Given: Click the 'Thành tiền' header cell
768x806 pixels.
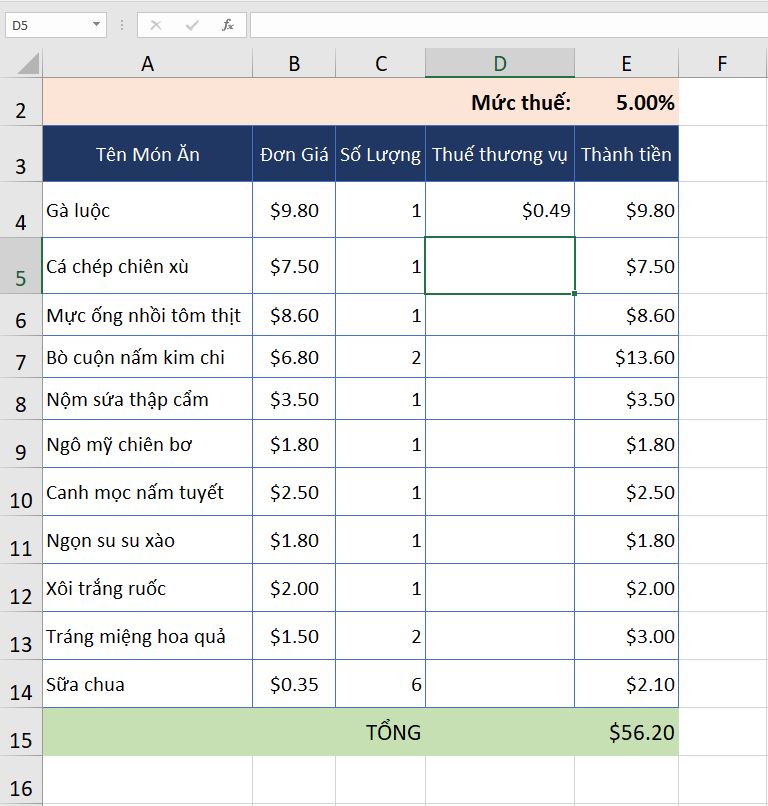Looking at the screenshot, I should (627, 154).
